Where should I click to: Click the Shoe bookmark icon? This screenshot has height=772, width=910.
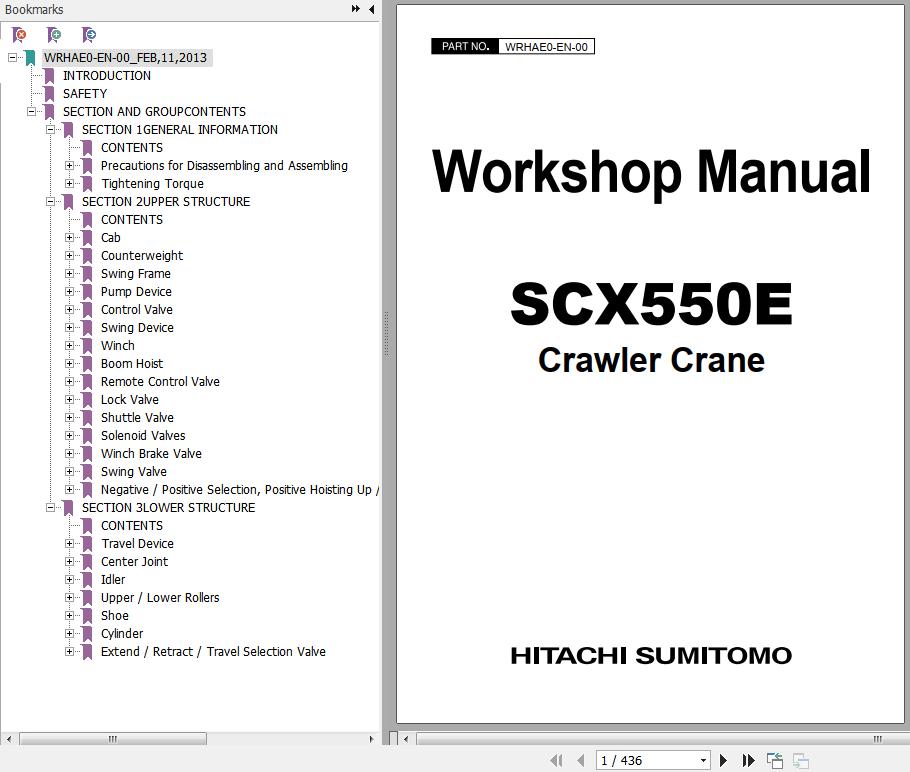(x=87, y=615)
